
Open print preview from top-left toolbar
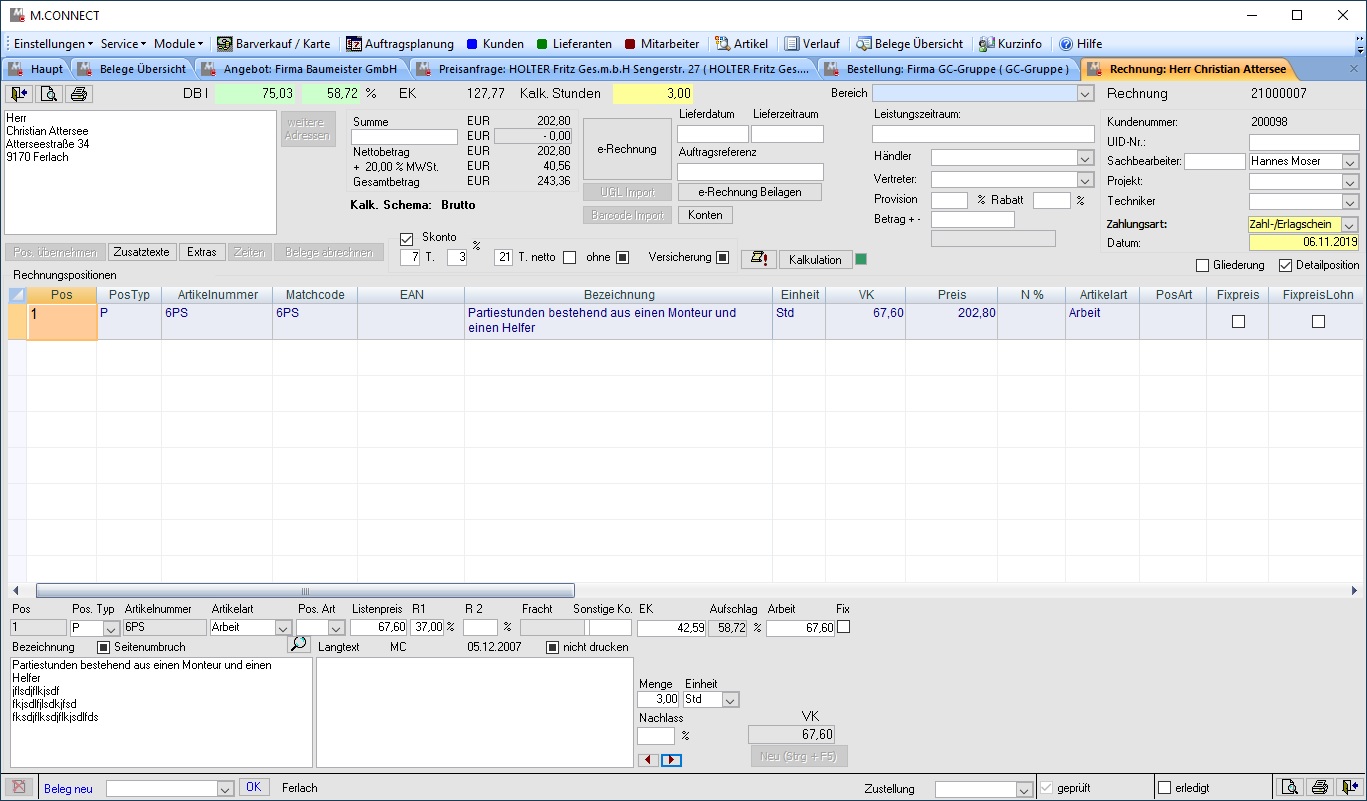pyautogui.click(x=49, y=94)
